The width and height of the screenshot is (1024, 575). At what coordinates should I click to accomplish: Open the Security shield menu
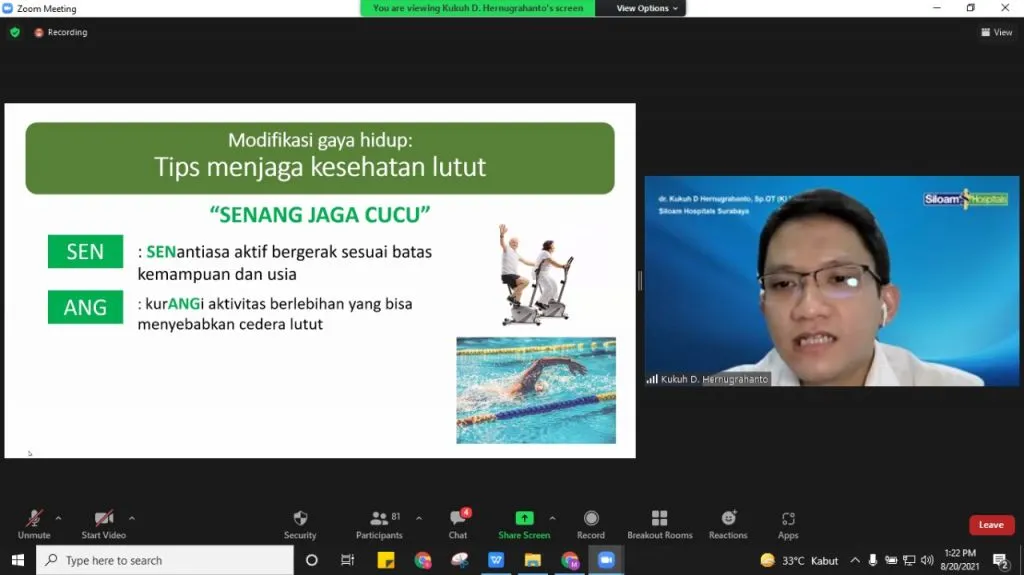tap(300, 525)
